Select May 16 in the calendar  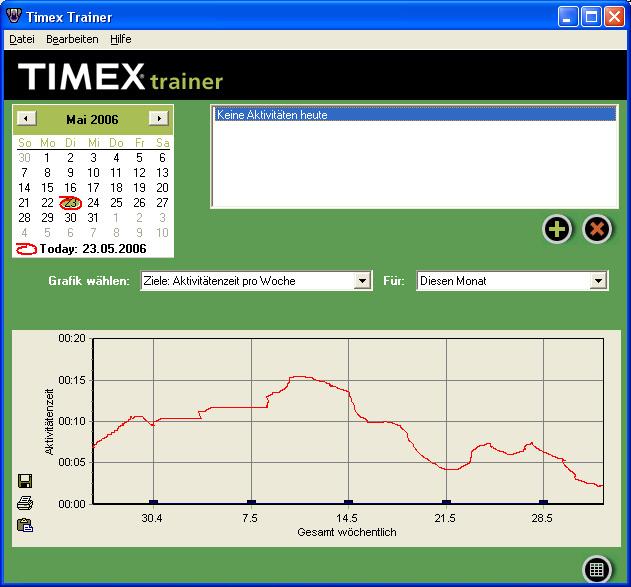click(x=70, y=188)
